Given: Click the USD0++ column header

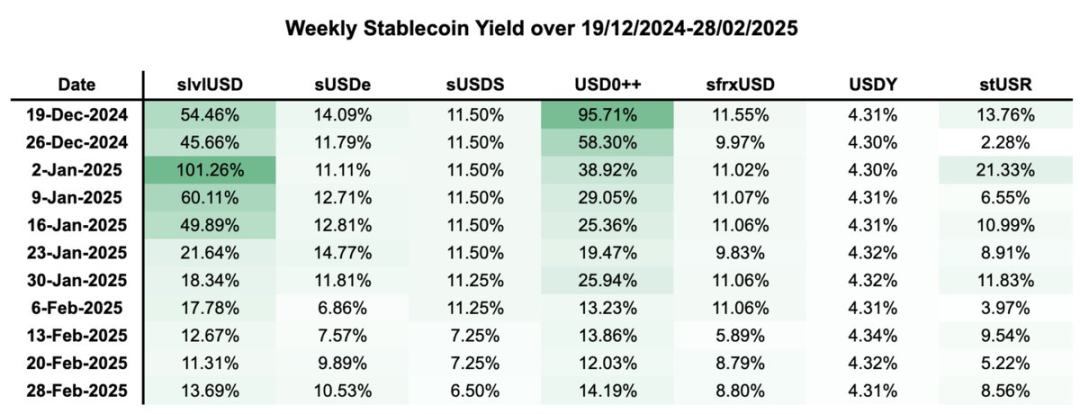Looking at the screenshot, I should pos(608,86).
